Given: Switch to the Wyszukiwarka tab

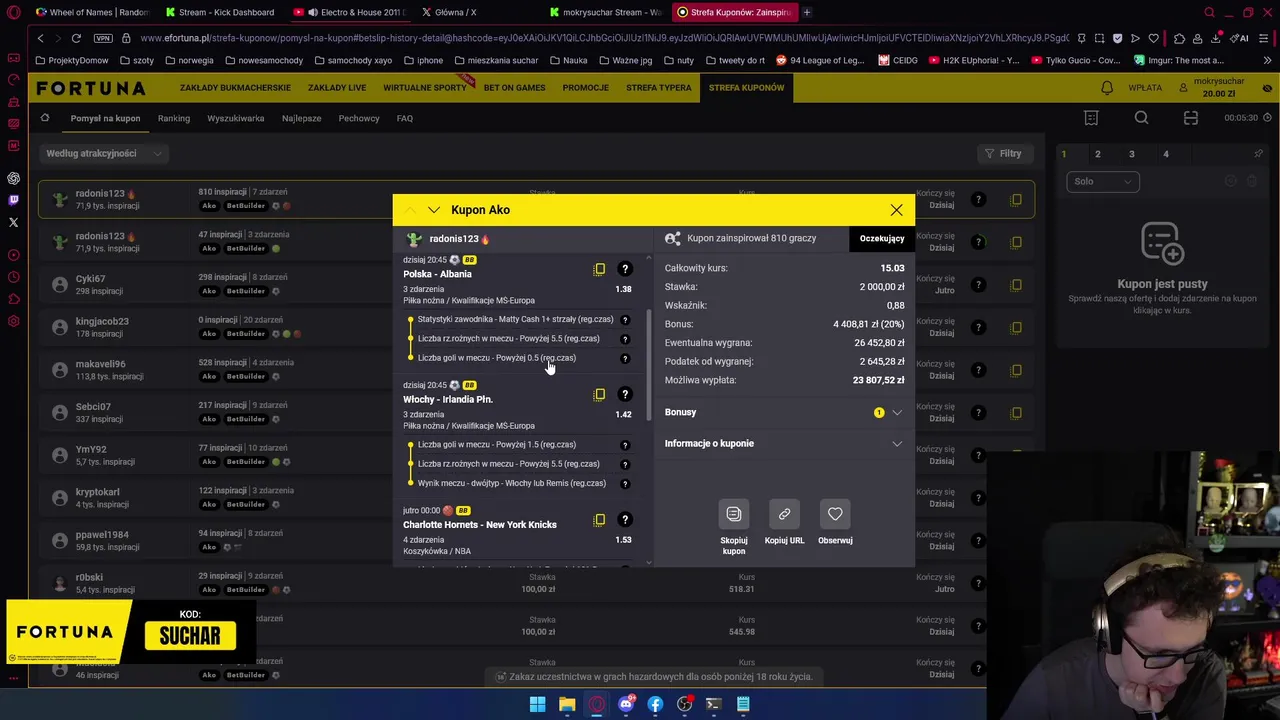Looking at the screenshot, I should 235,118.
